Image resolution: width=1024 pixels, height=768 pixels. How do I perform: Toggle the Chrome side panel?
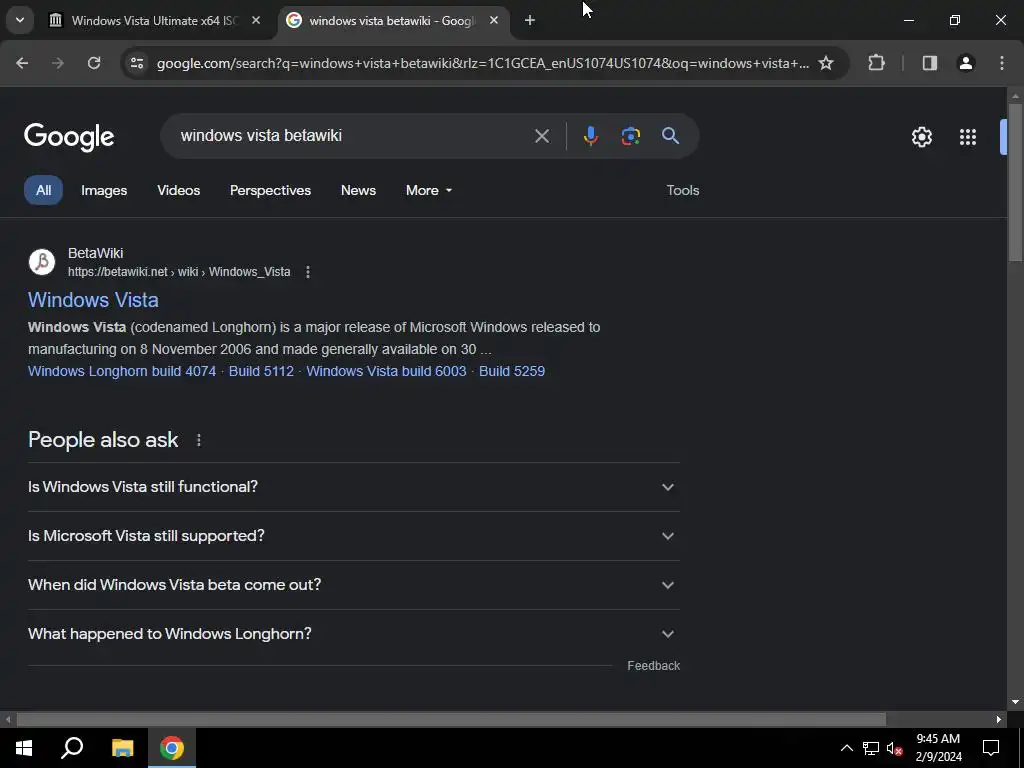(x=929, y=63)
